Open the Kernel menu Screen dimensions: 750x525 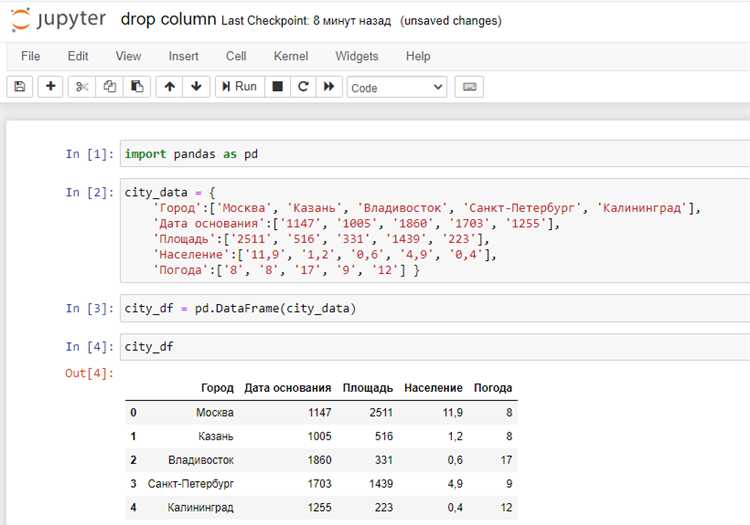tap(291, 56)
